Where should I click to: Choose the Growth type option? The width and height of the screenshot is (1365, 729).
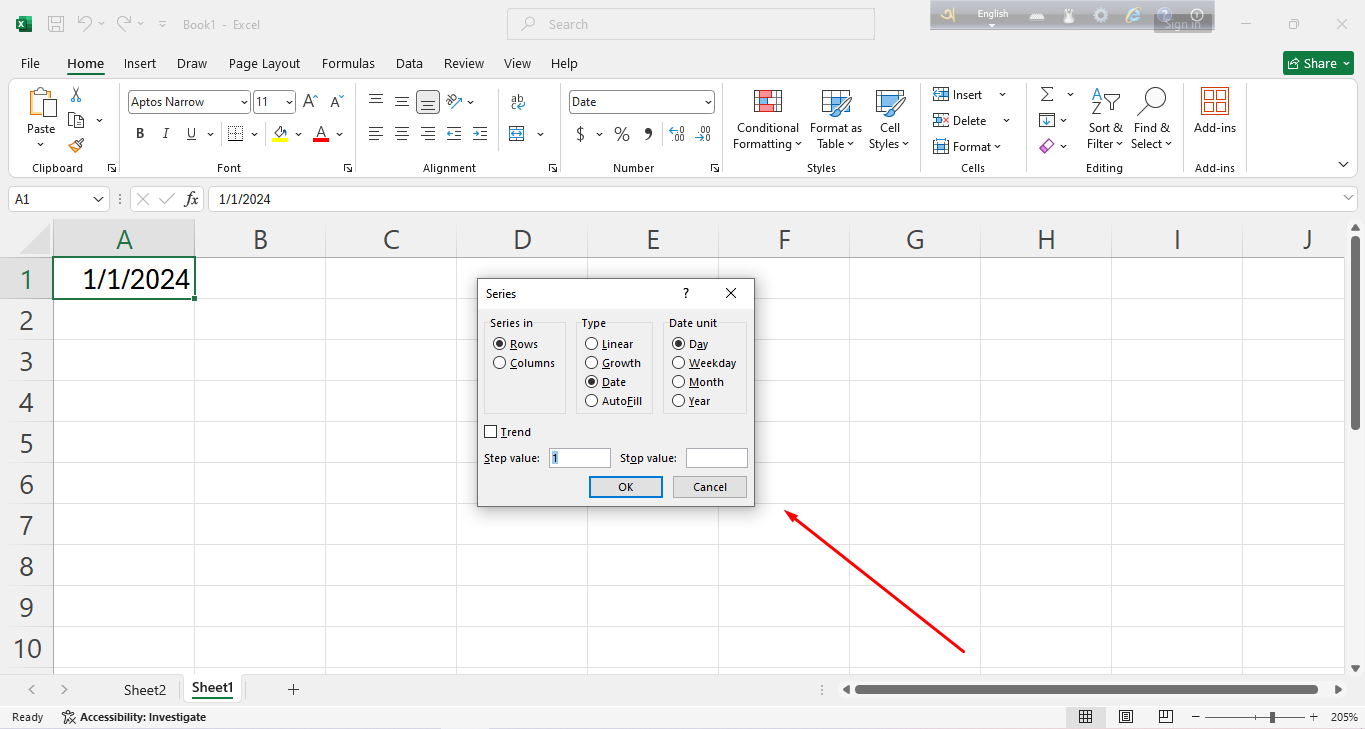[x=592, y=363]
